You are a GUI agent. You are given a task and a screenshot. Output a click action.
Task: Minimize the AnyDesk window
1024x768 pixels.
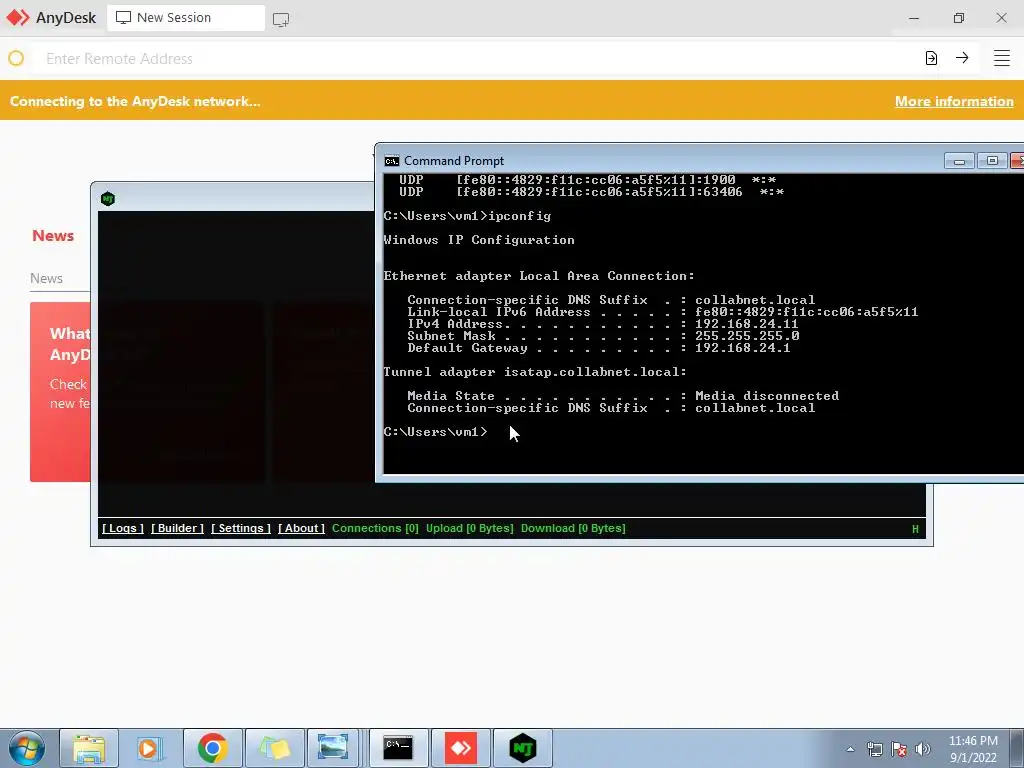[x=914, y=18]
